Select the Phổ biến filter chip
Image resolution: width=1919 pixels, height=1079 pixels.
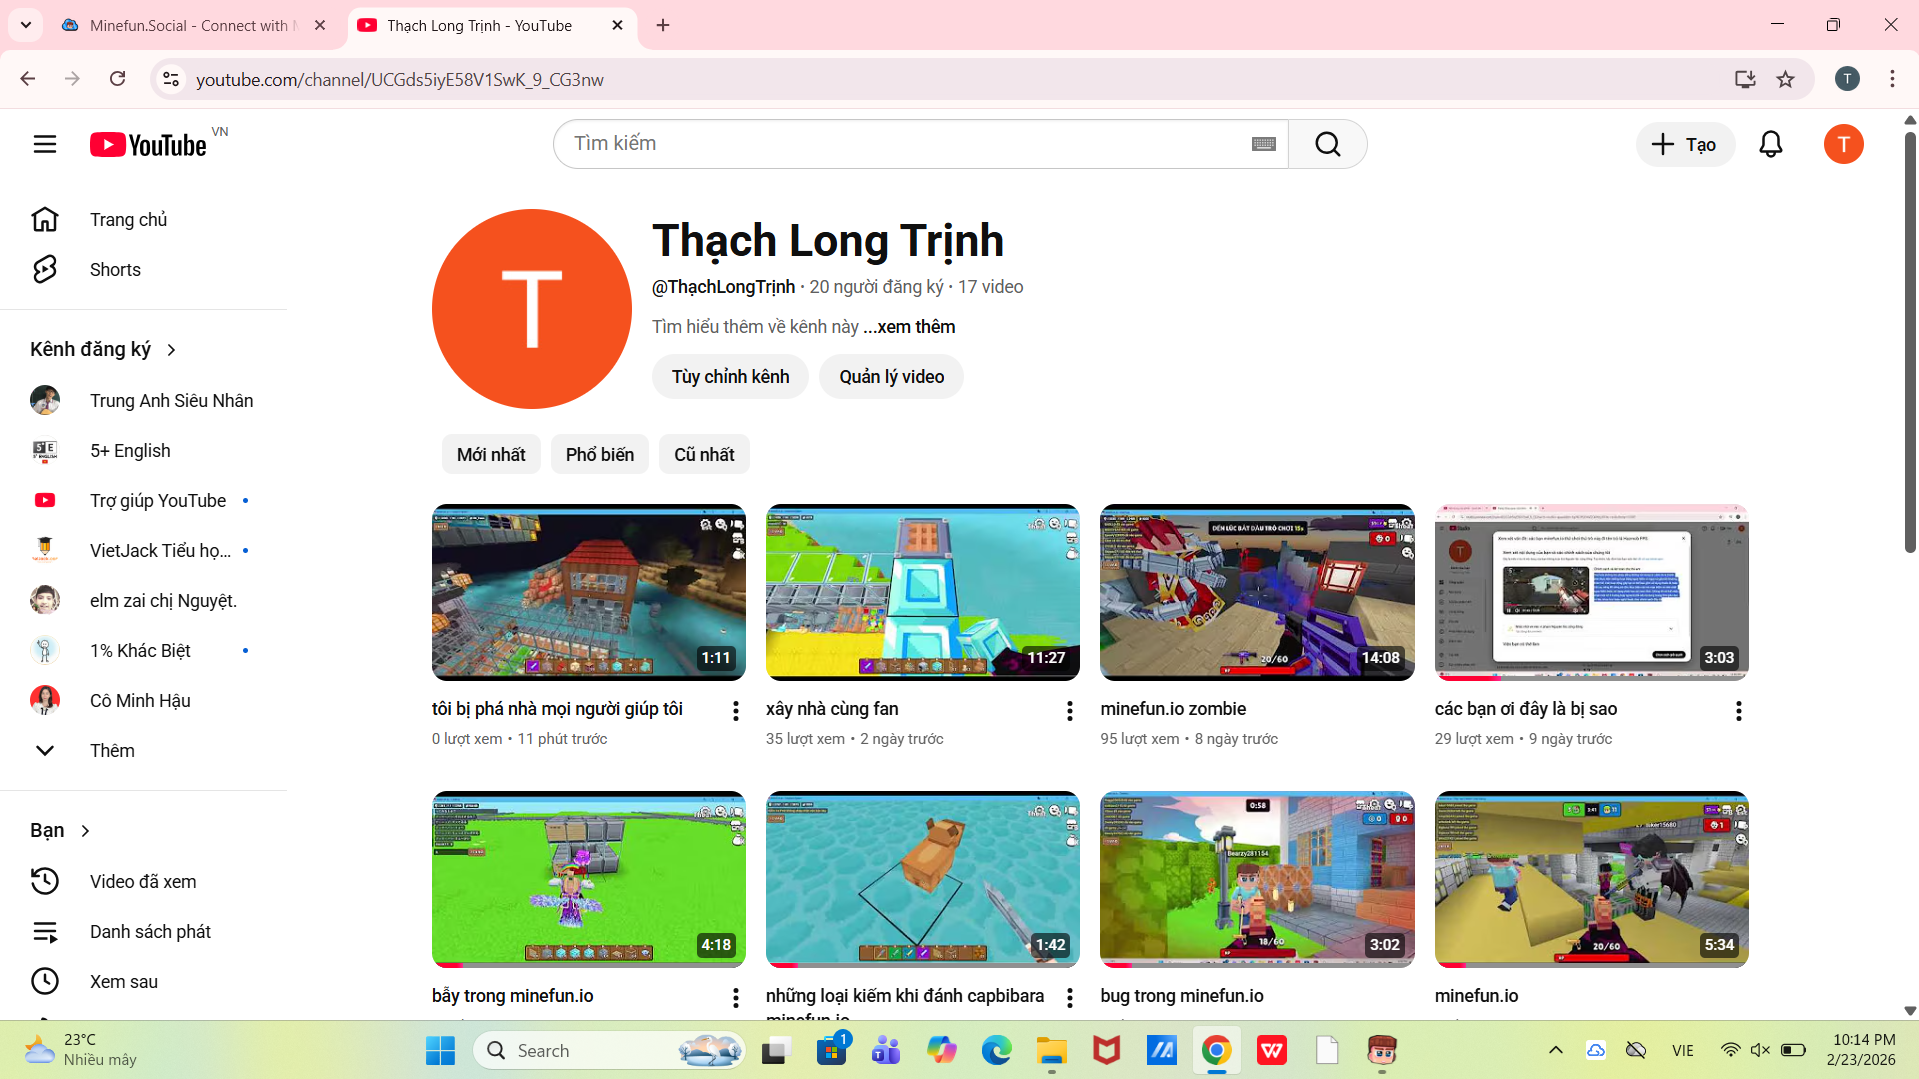[x=599, y=454]
